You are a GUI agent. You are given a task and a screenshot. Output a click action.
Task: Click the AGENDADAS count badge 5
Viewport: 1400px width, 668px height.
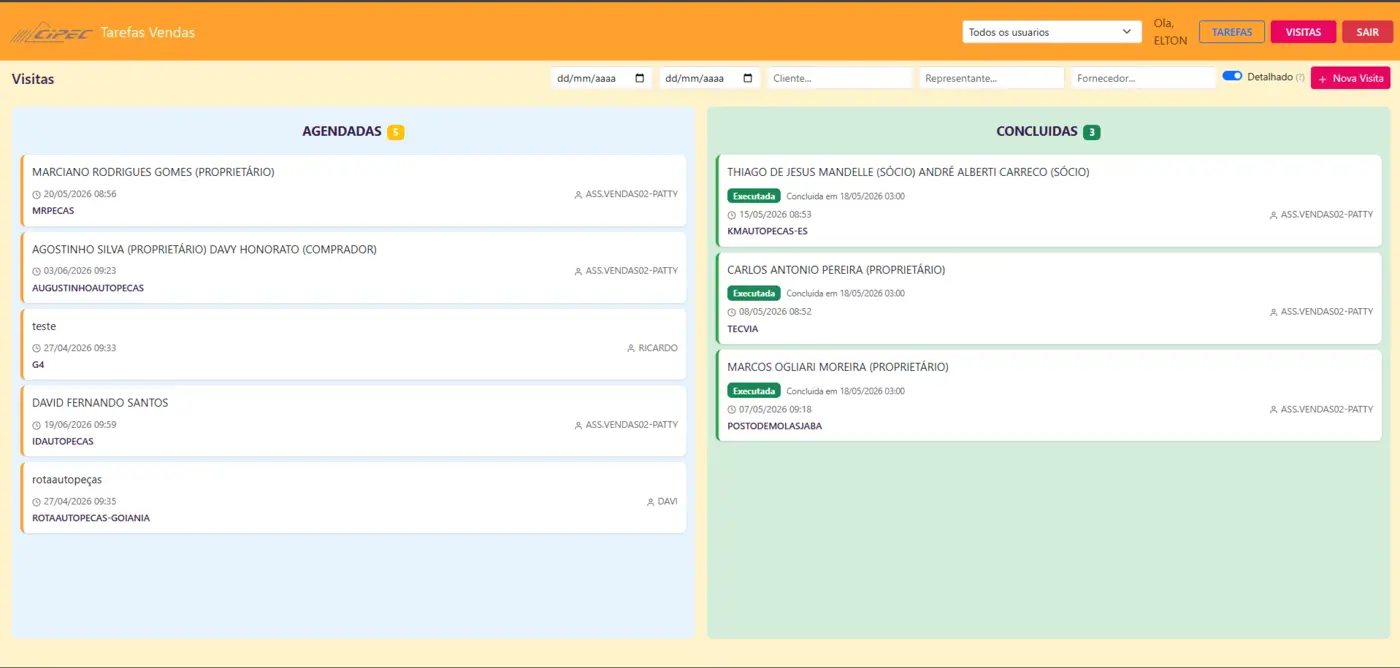[396, 132]
